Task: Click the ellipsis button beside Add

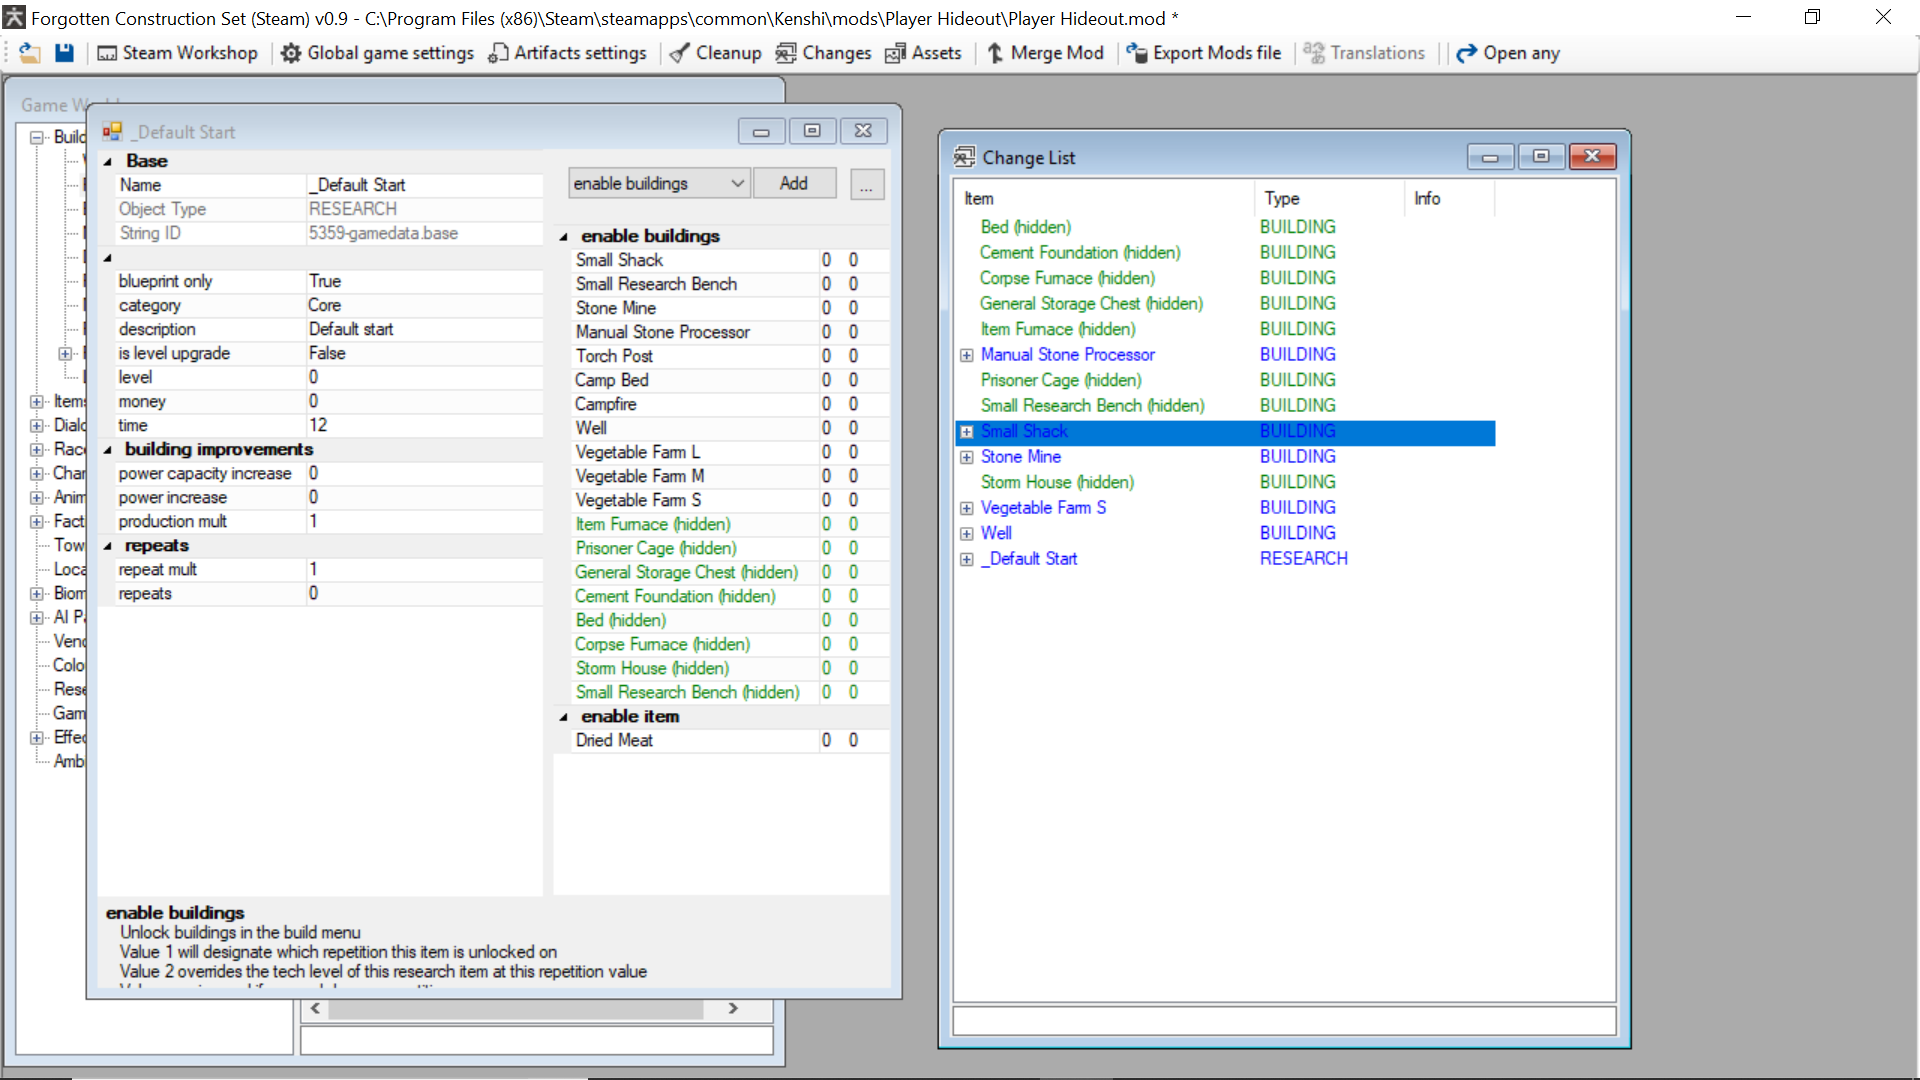Action: click(x=867, y=184)
